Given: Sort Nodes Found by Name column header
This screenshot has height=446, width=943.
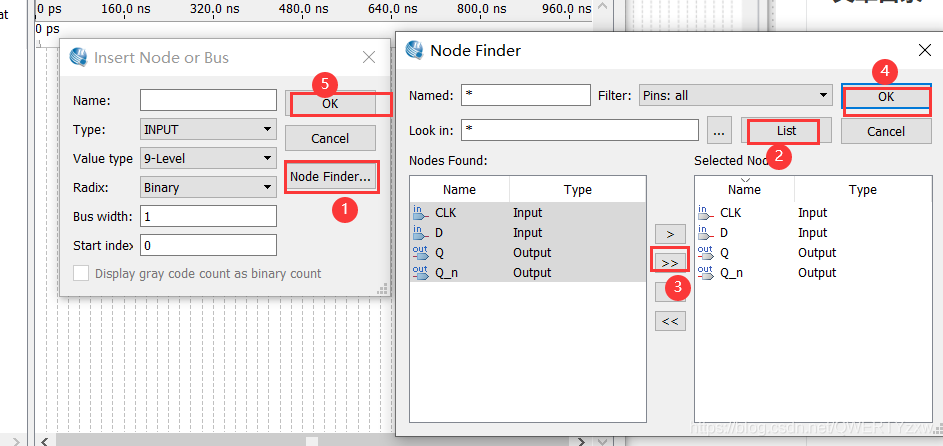Looking at the screenshot, I should pos(459,189).
